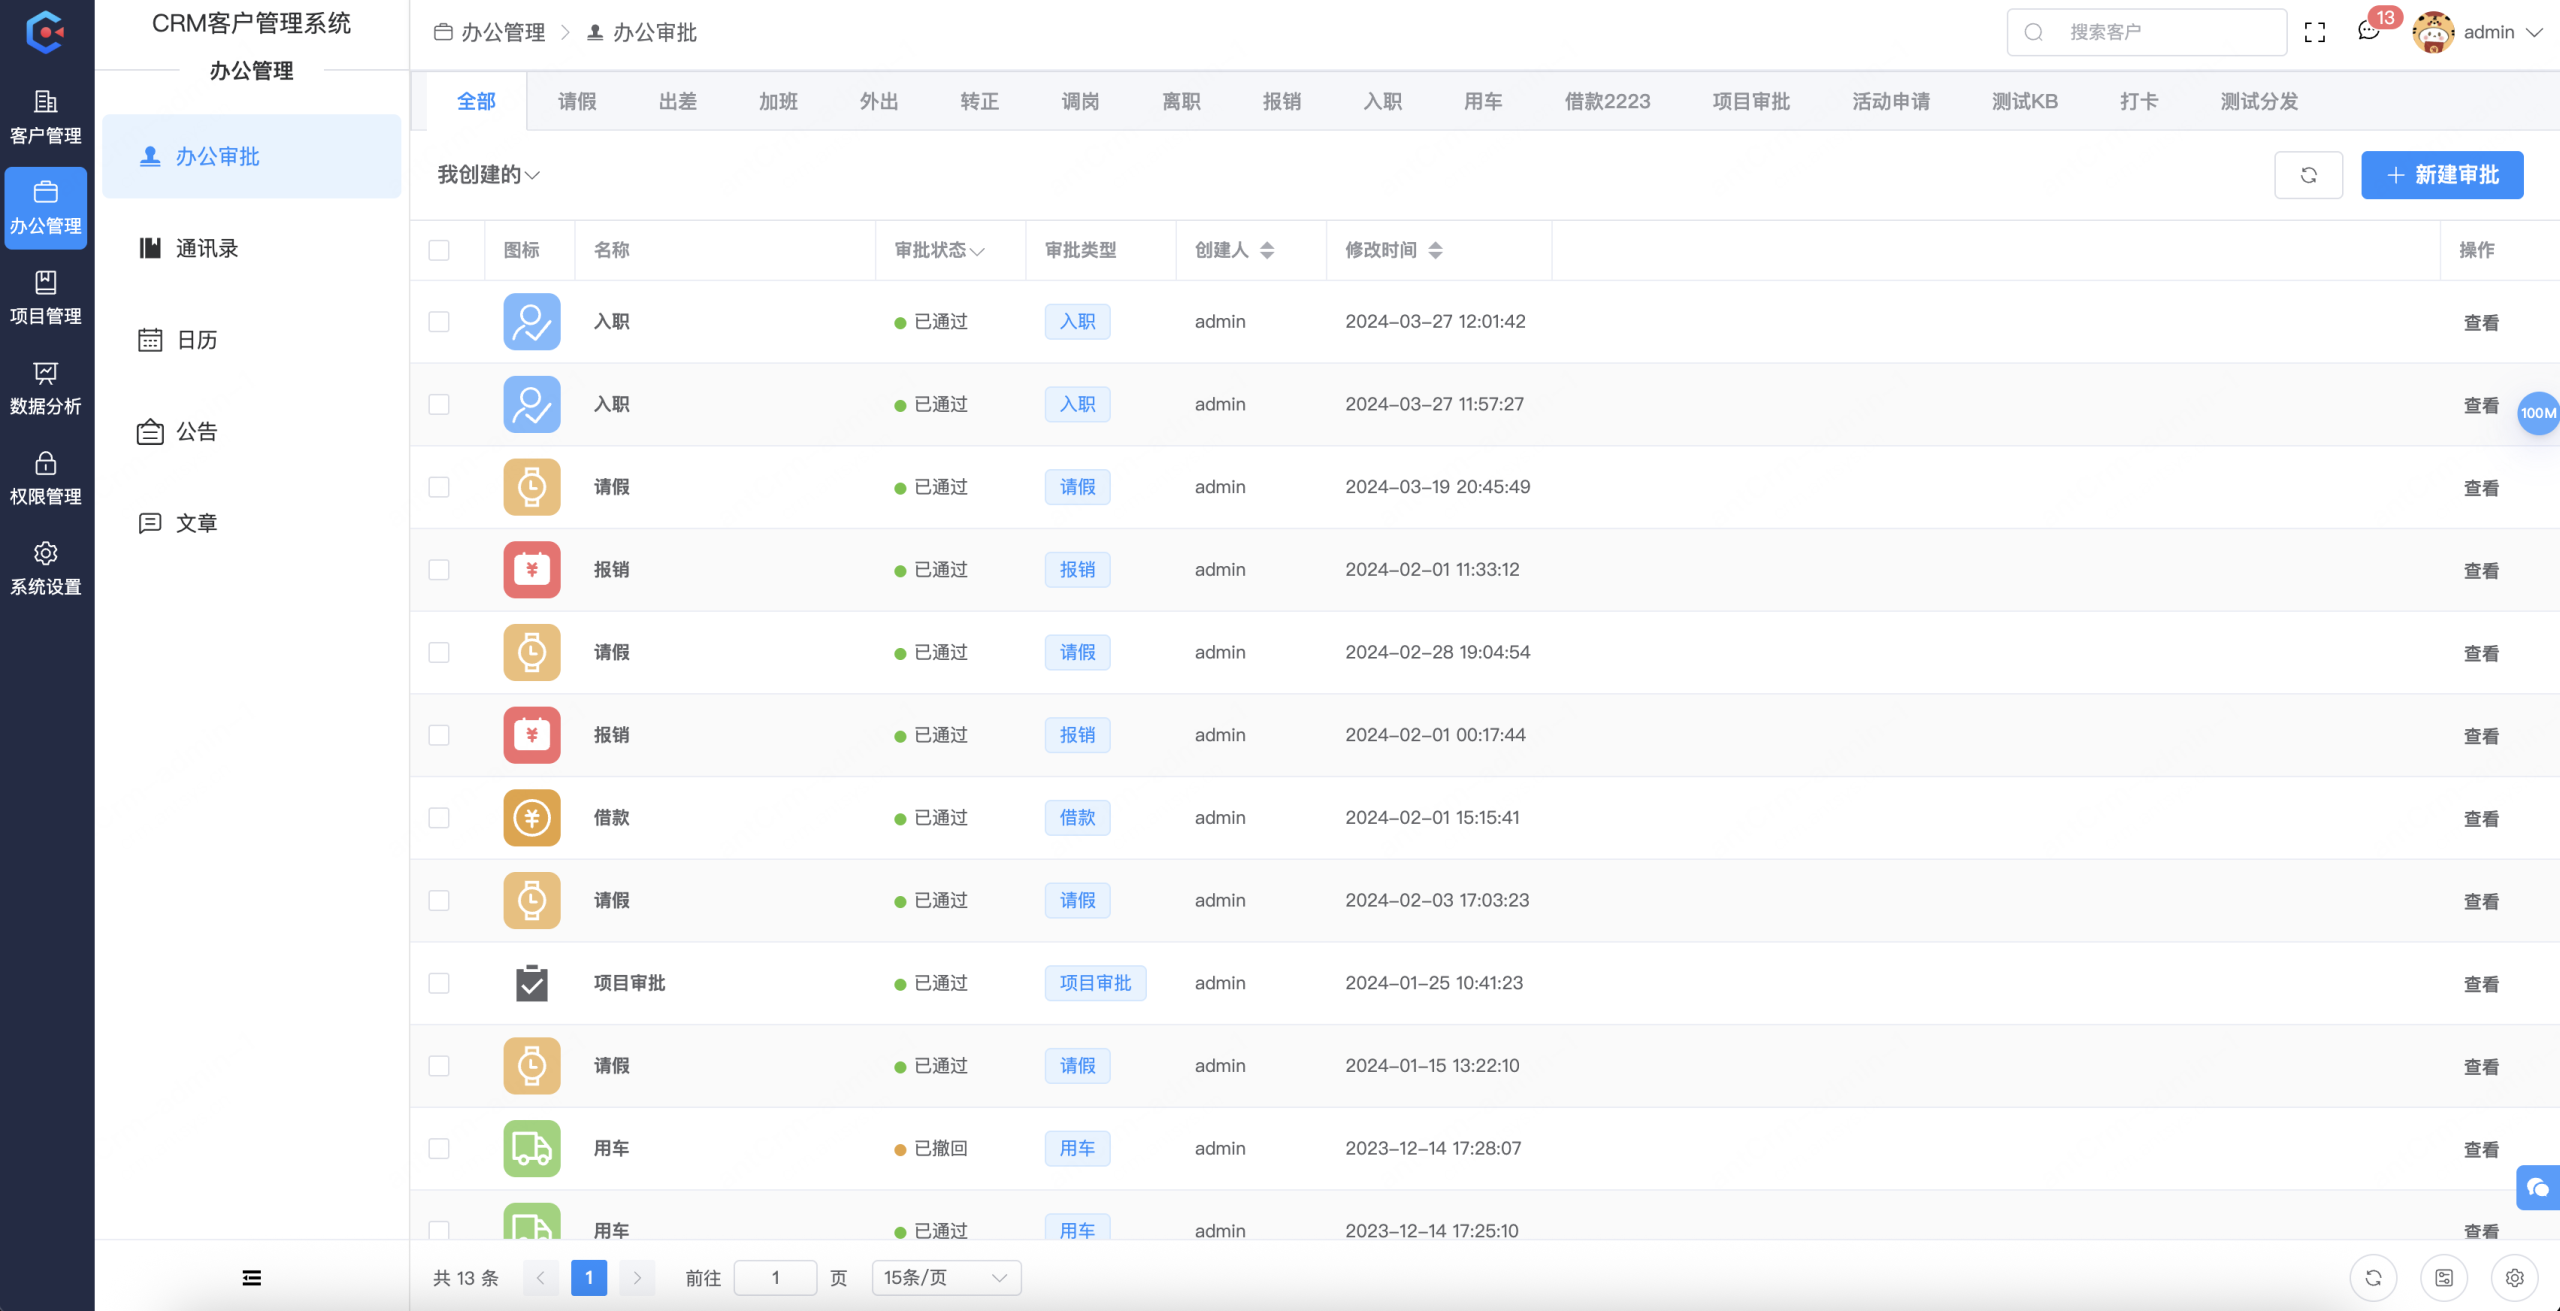
Task: Refresh the approval list with refresh icon
Action: point(2309,175)
